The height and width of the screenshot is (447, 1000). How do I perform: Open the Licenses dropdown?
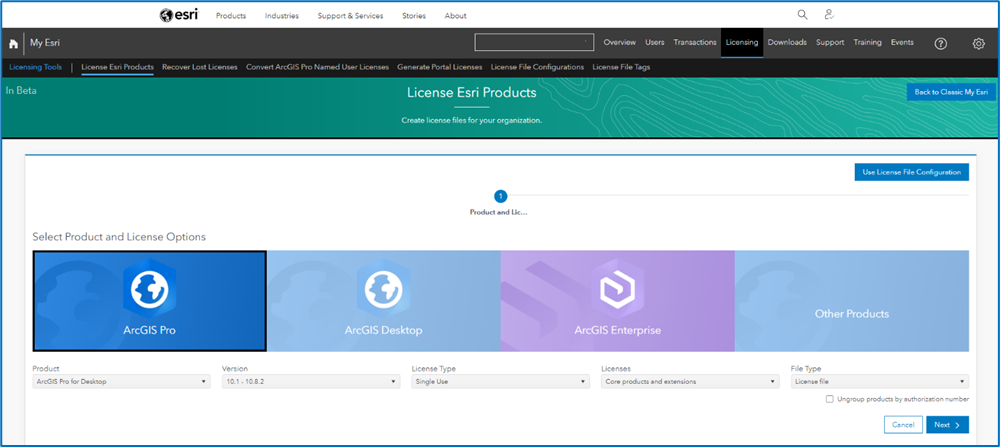pos(690,381)
